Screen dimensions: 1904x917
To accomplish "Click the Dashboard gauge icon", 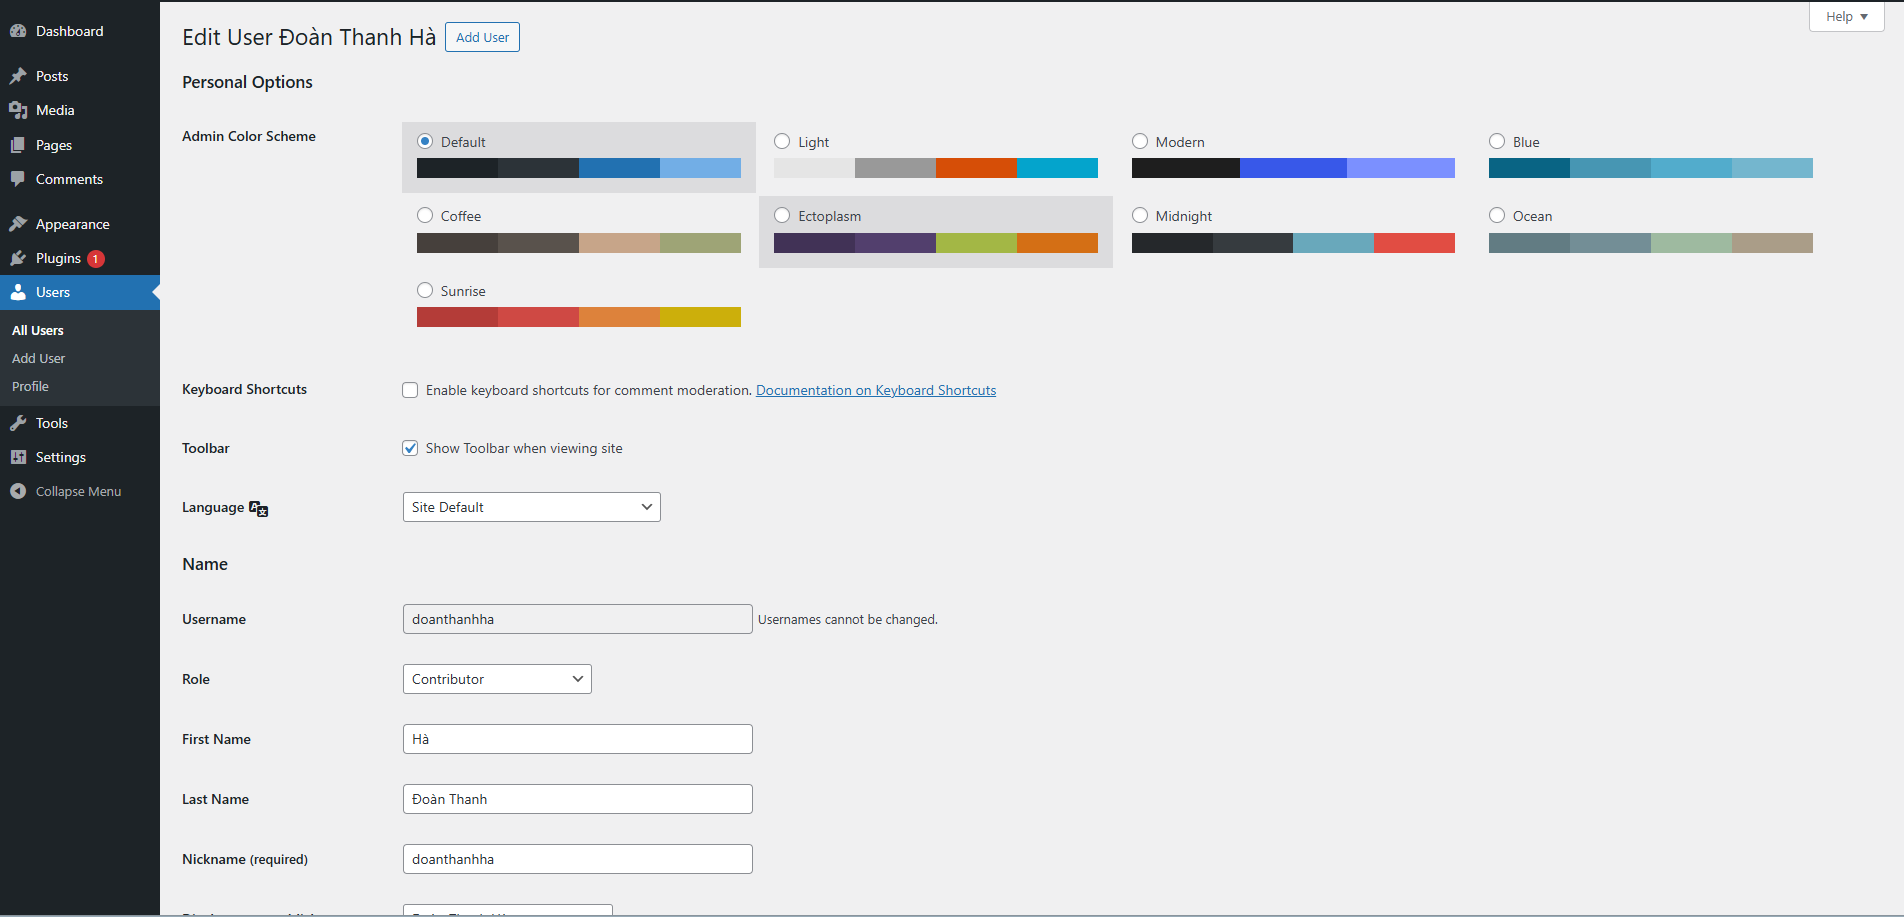I will pos(18,31).
